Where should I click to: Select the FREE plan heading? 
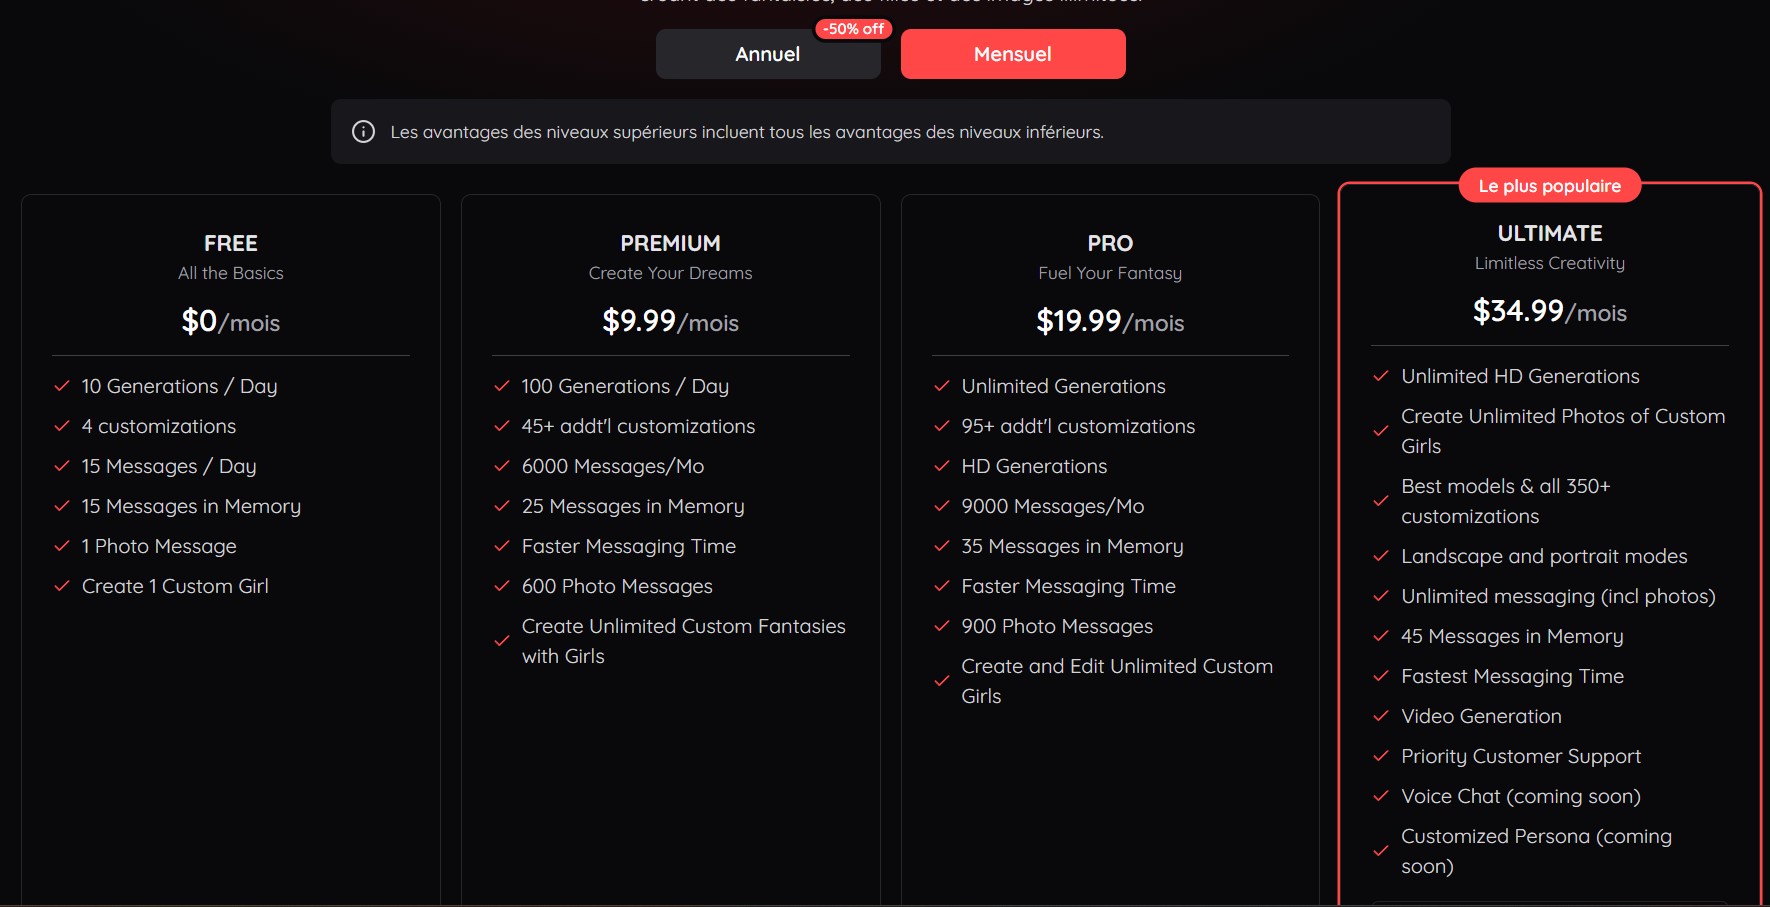click(x=231, y=243)
